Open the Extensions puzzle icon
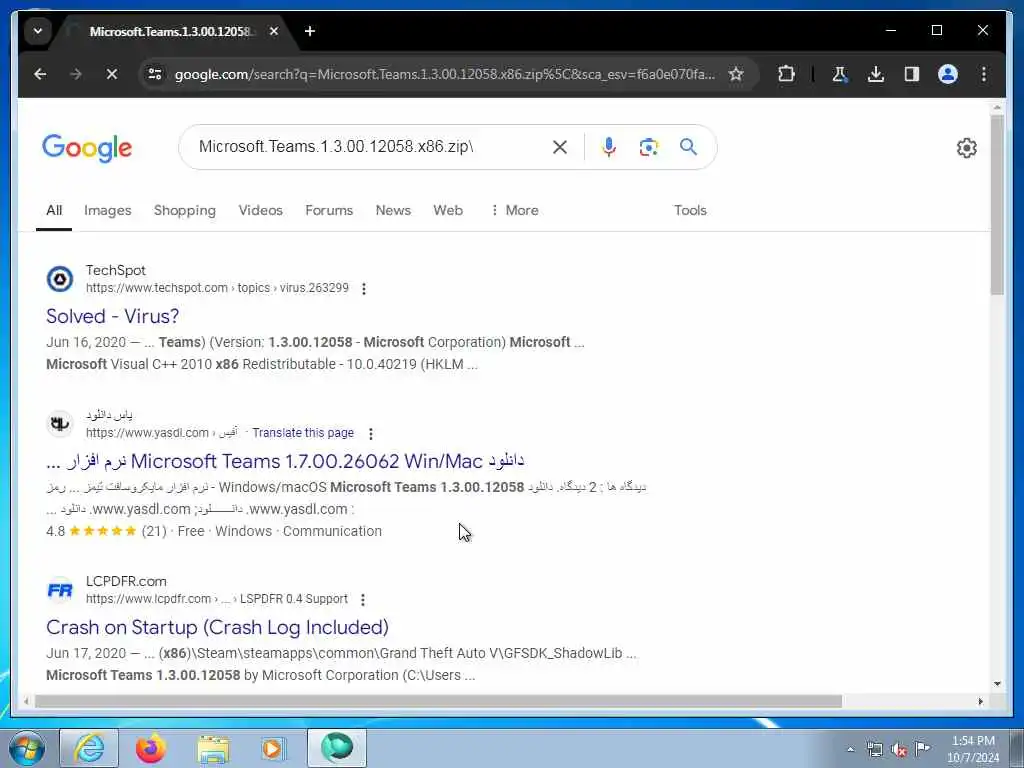1024x768 pixels. click(x=786, y=74)
